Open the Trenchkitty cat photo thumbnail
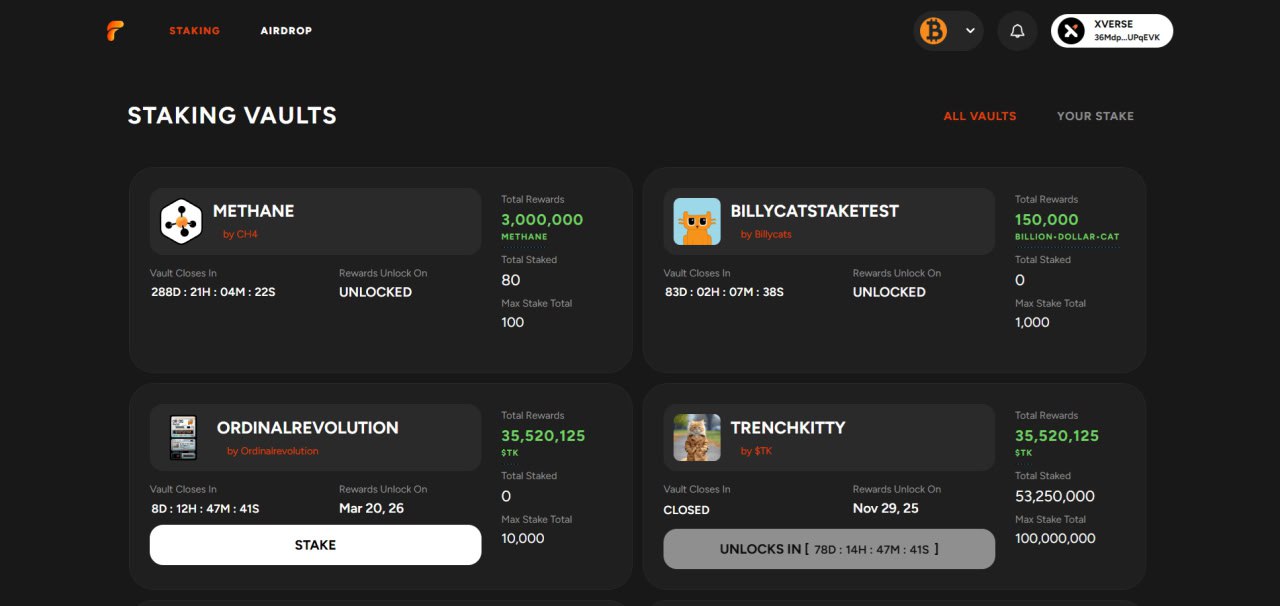 [697, 437]
